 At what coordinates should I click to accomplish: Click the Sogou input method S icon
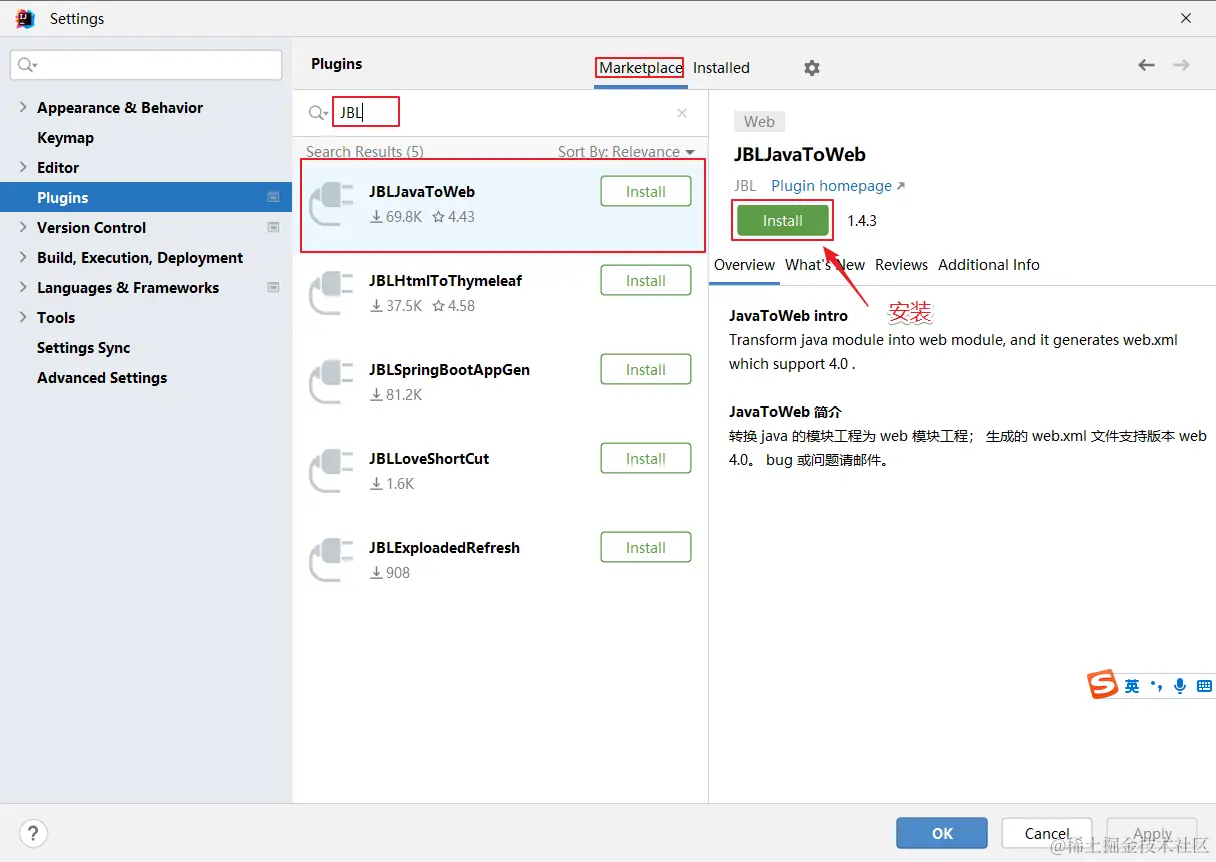coord(1102,685)
